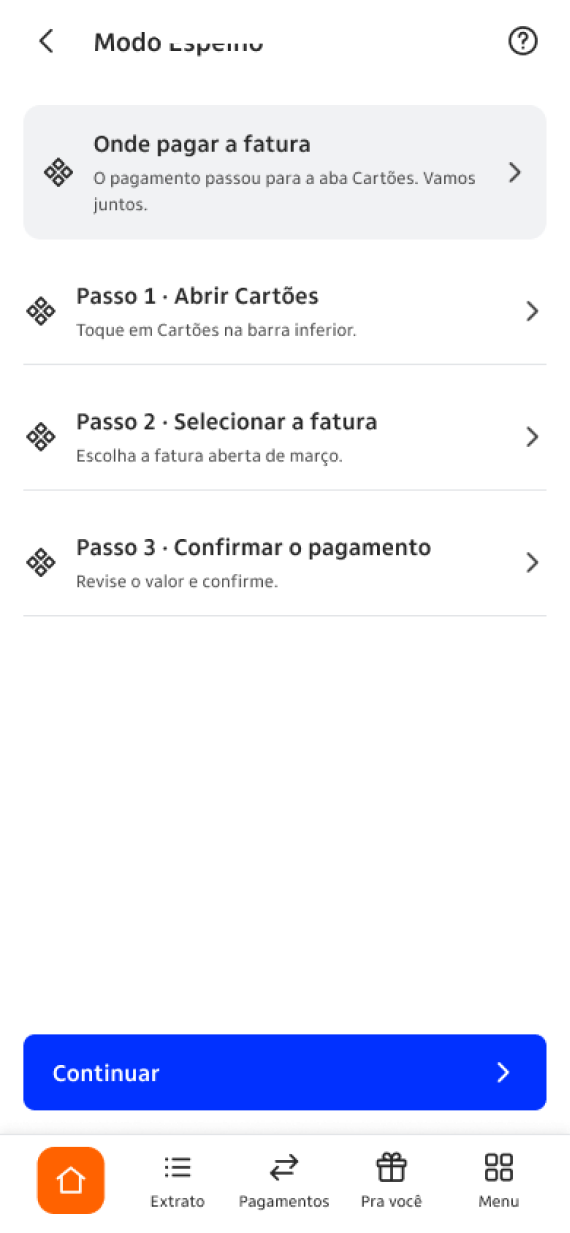570x1233 pixels.
Task: Tap the diamond icon beside Passo 2
Action: tap(40, 437)
